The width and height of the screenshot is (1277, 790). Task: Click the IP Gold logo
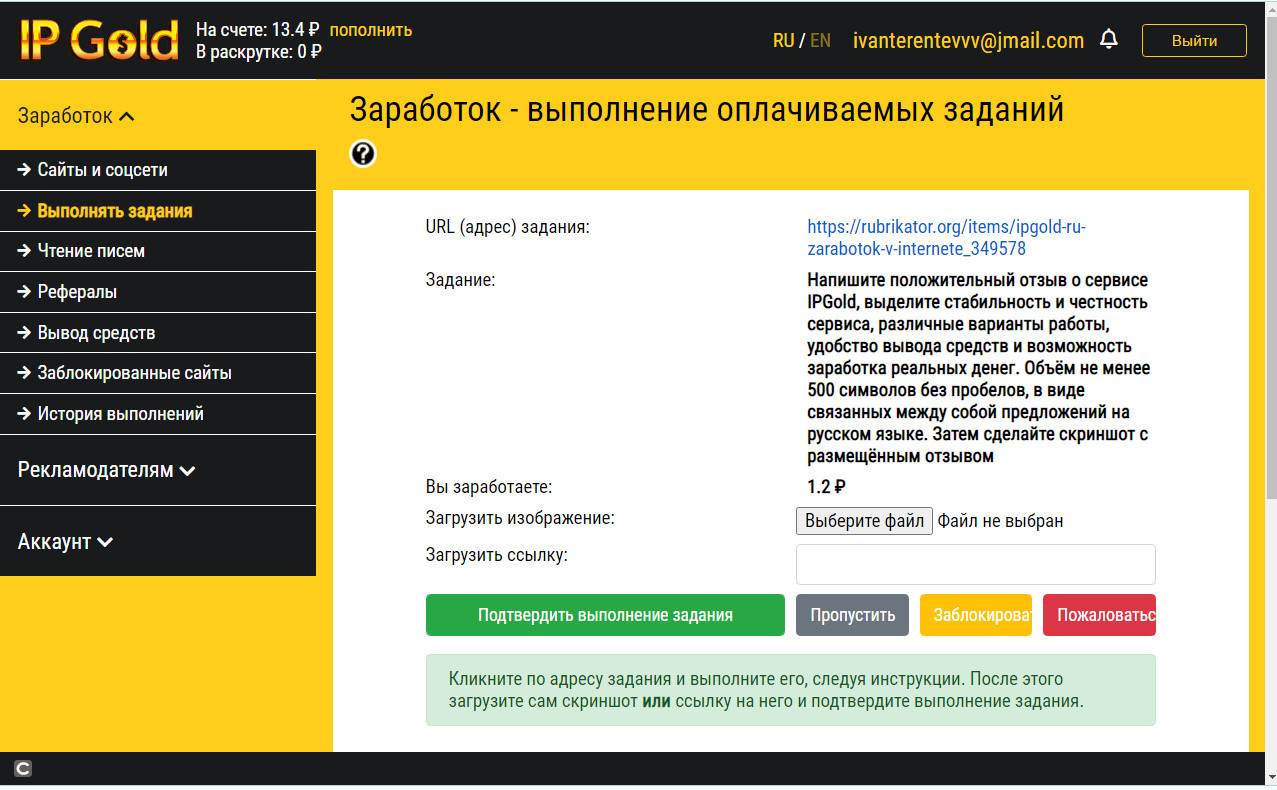click(99, 40)
